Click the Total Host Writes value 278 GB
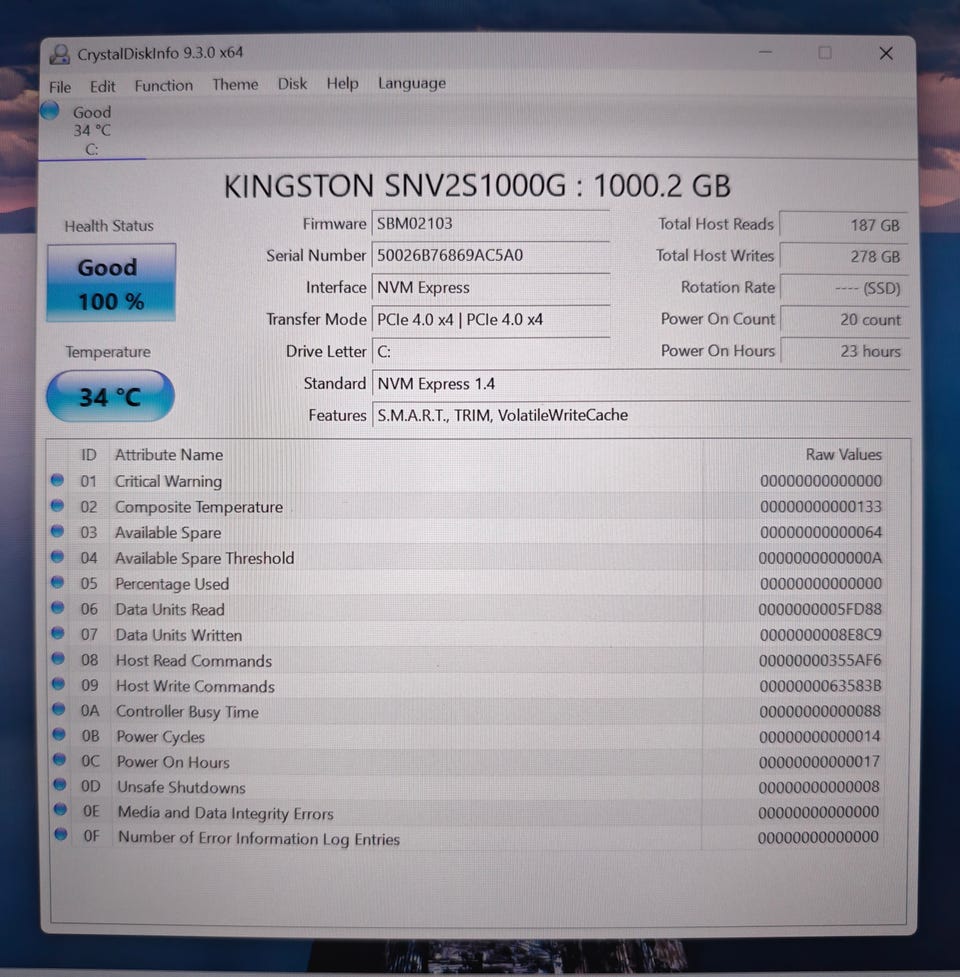 844,256
